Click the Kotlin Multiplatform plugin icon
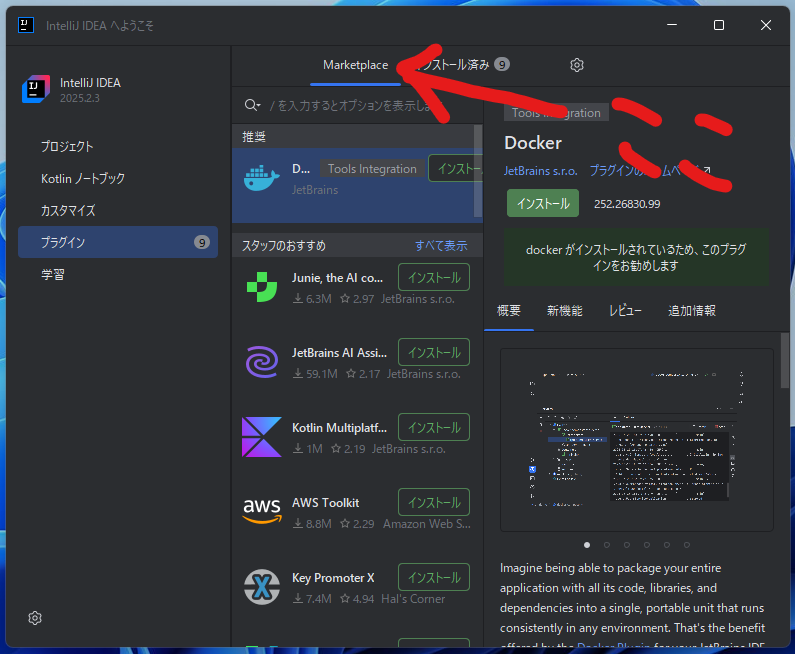The width and height of the screenshot is (795, 654). (261, 437)
